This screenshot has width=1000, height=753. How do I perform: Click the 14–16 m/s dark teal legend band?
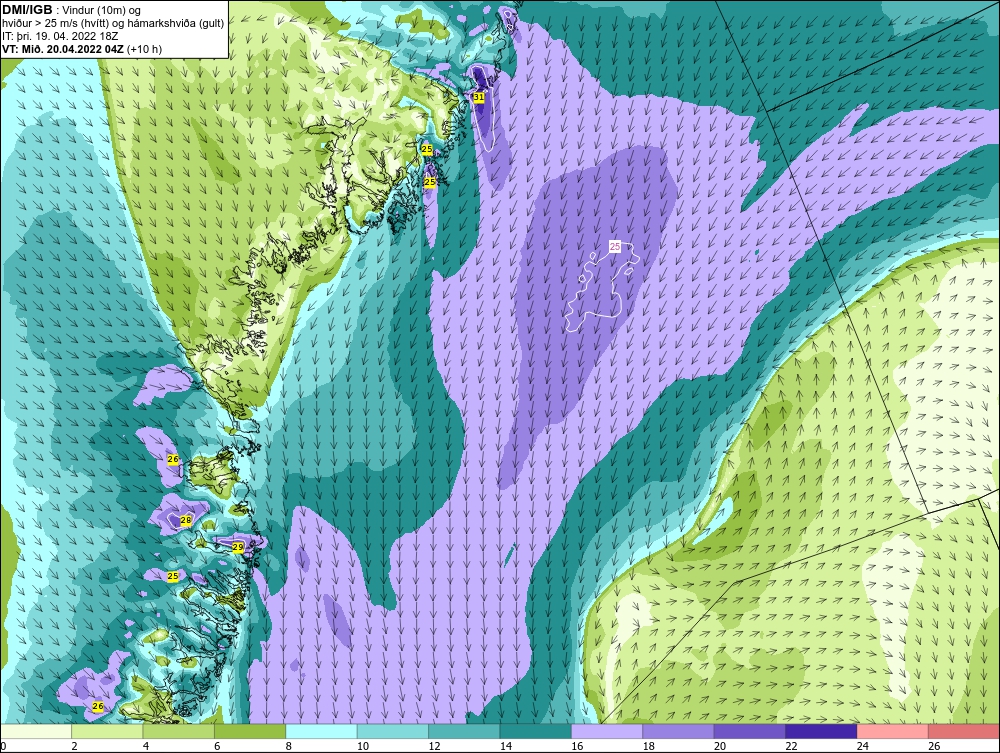tap(536, 731)
